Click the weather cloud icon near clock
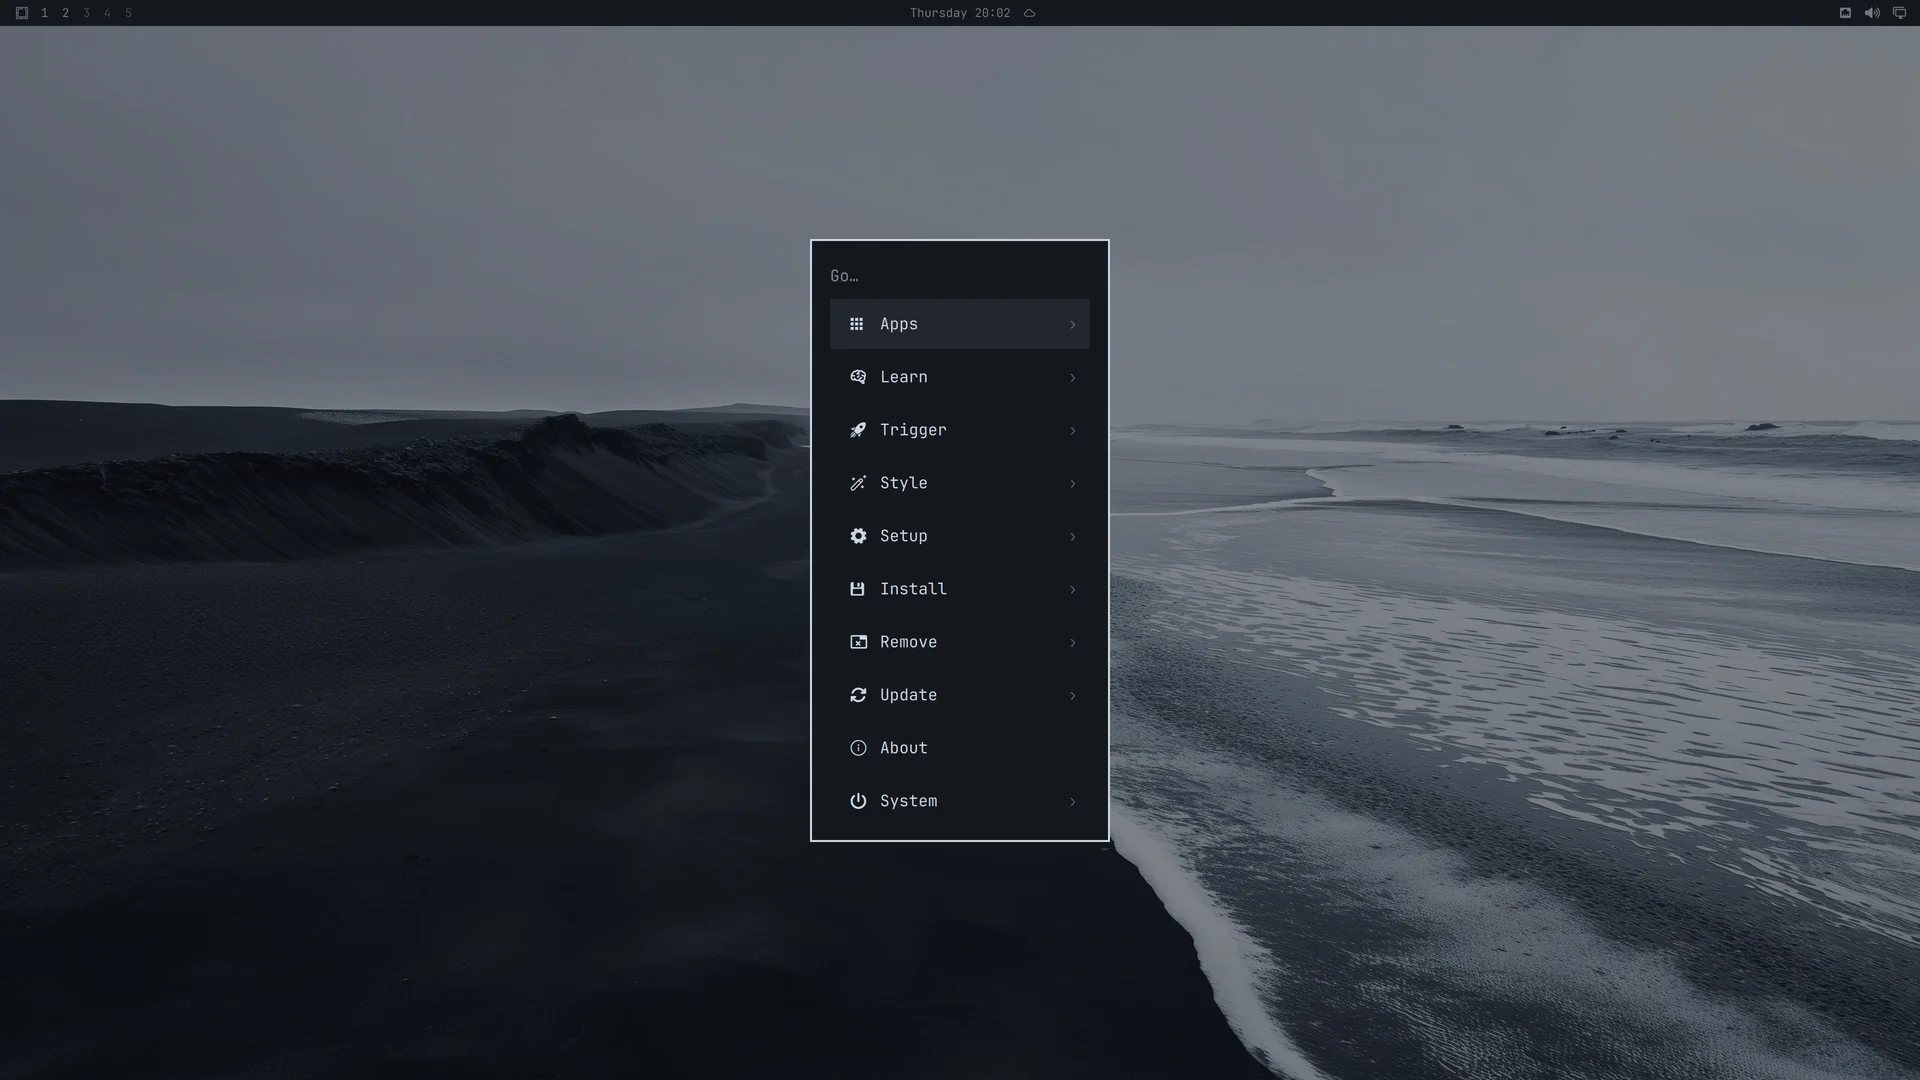Viewport: 1920px width, 1080px height. tap(1029, 13)
